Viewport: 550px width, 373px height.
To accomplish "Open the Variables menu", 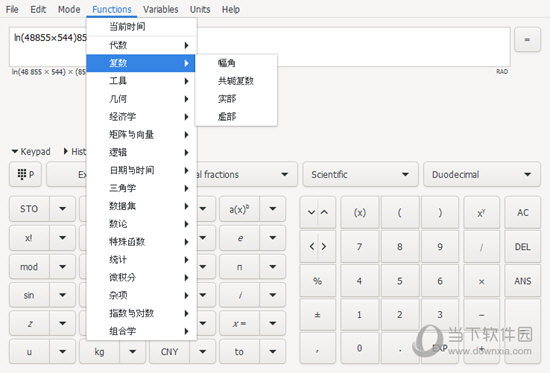I will (161, 9).
